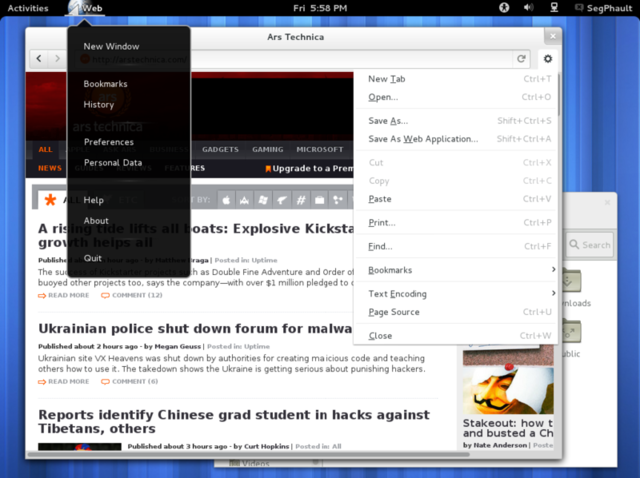640x478 pixels.
Task: Open the Public folder icon in Files window
Action: pos(571,331)
